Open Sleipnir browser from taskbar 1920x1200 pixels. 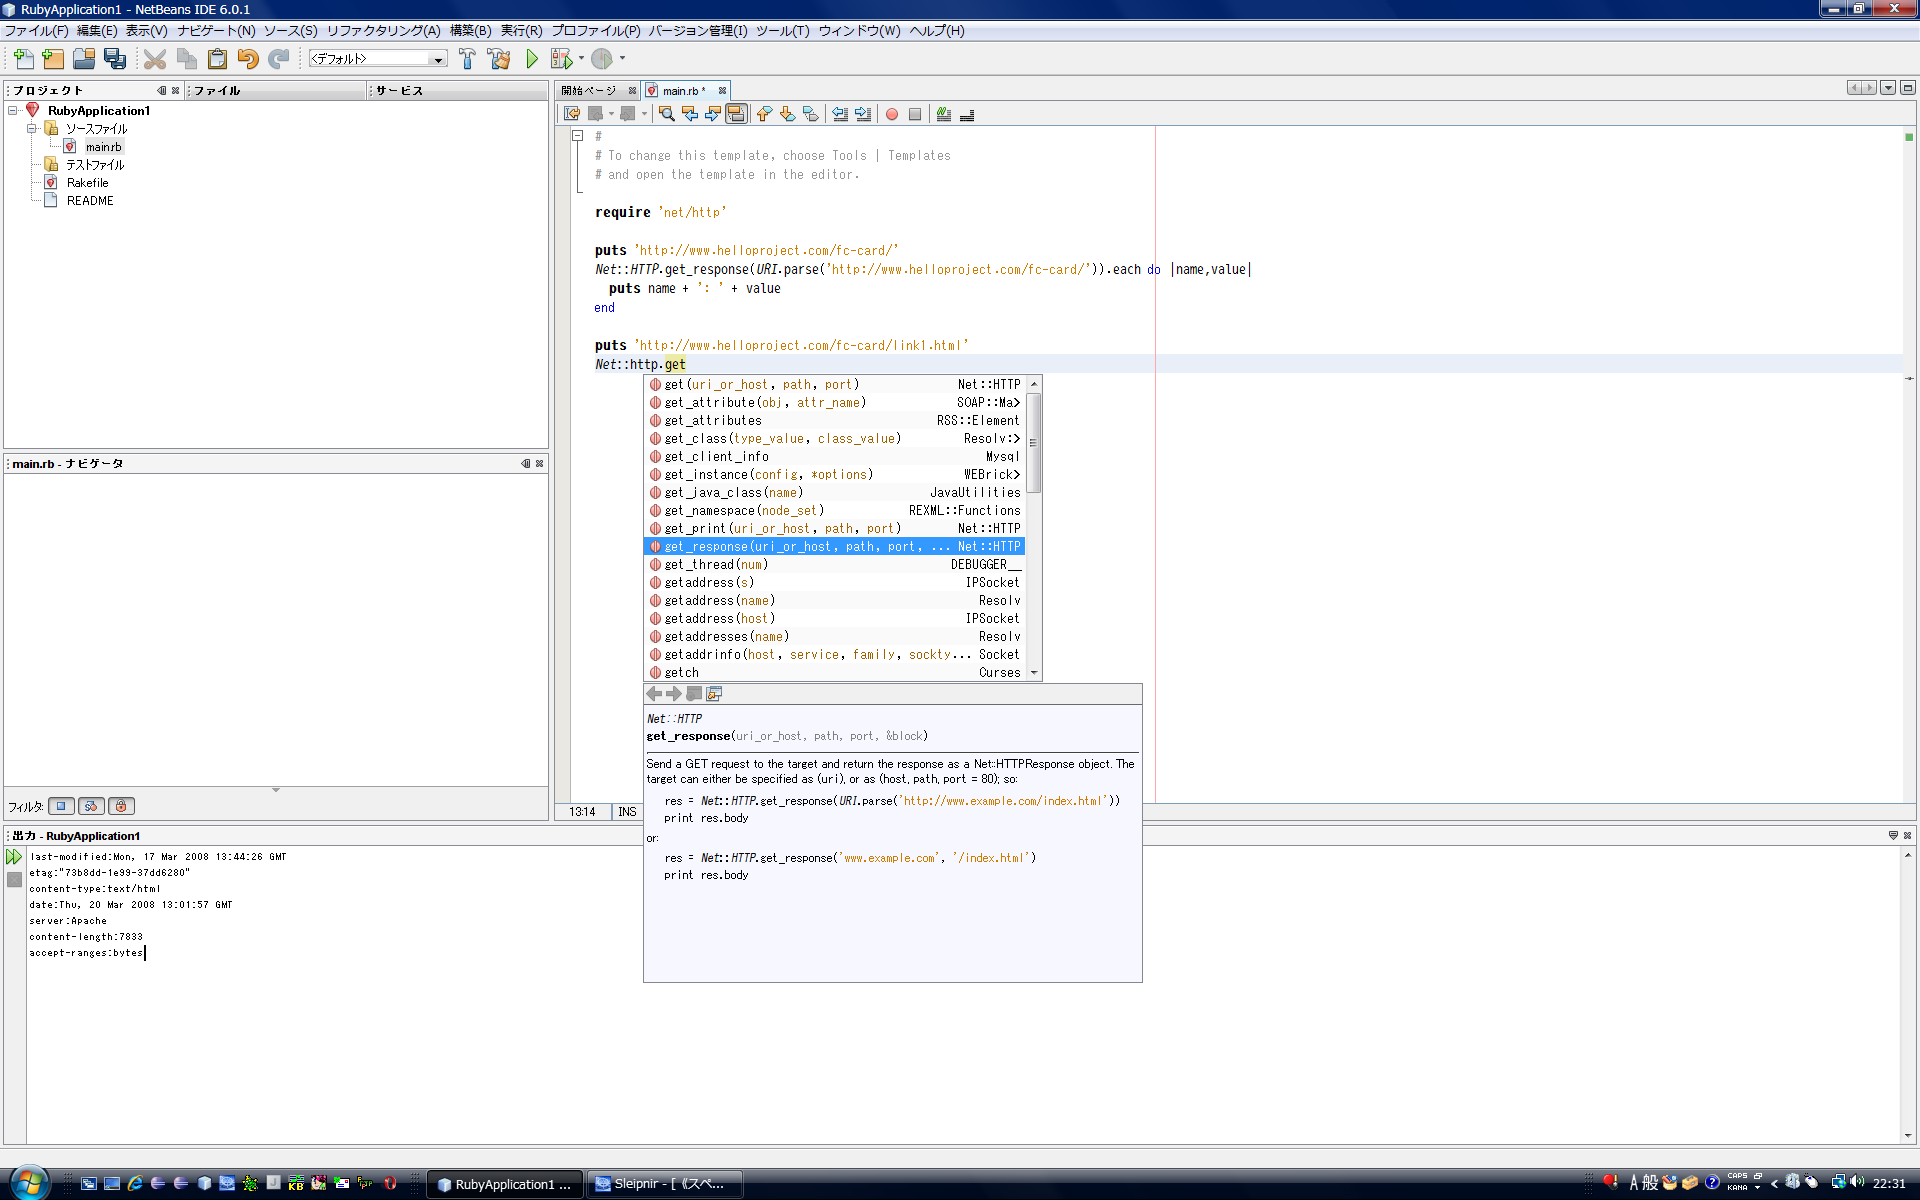point(664,1184)
